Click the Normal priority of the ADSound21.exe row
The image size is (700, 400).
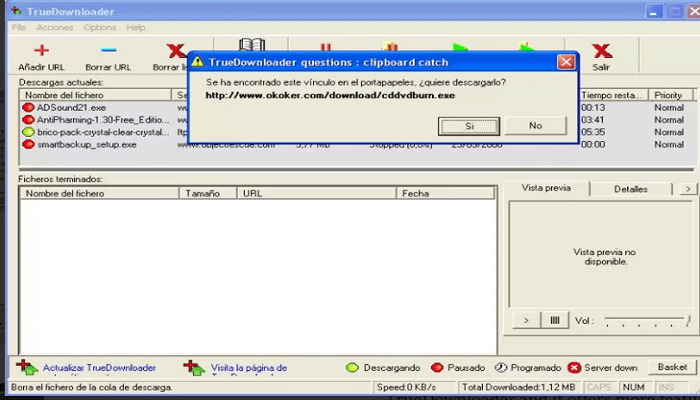click(x=669, y=108)
